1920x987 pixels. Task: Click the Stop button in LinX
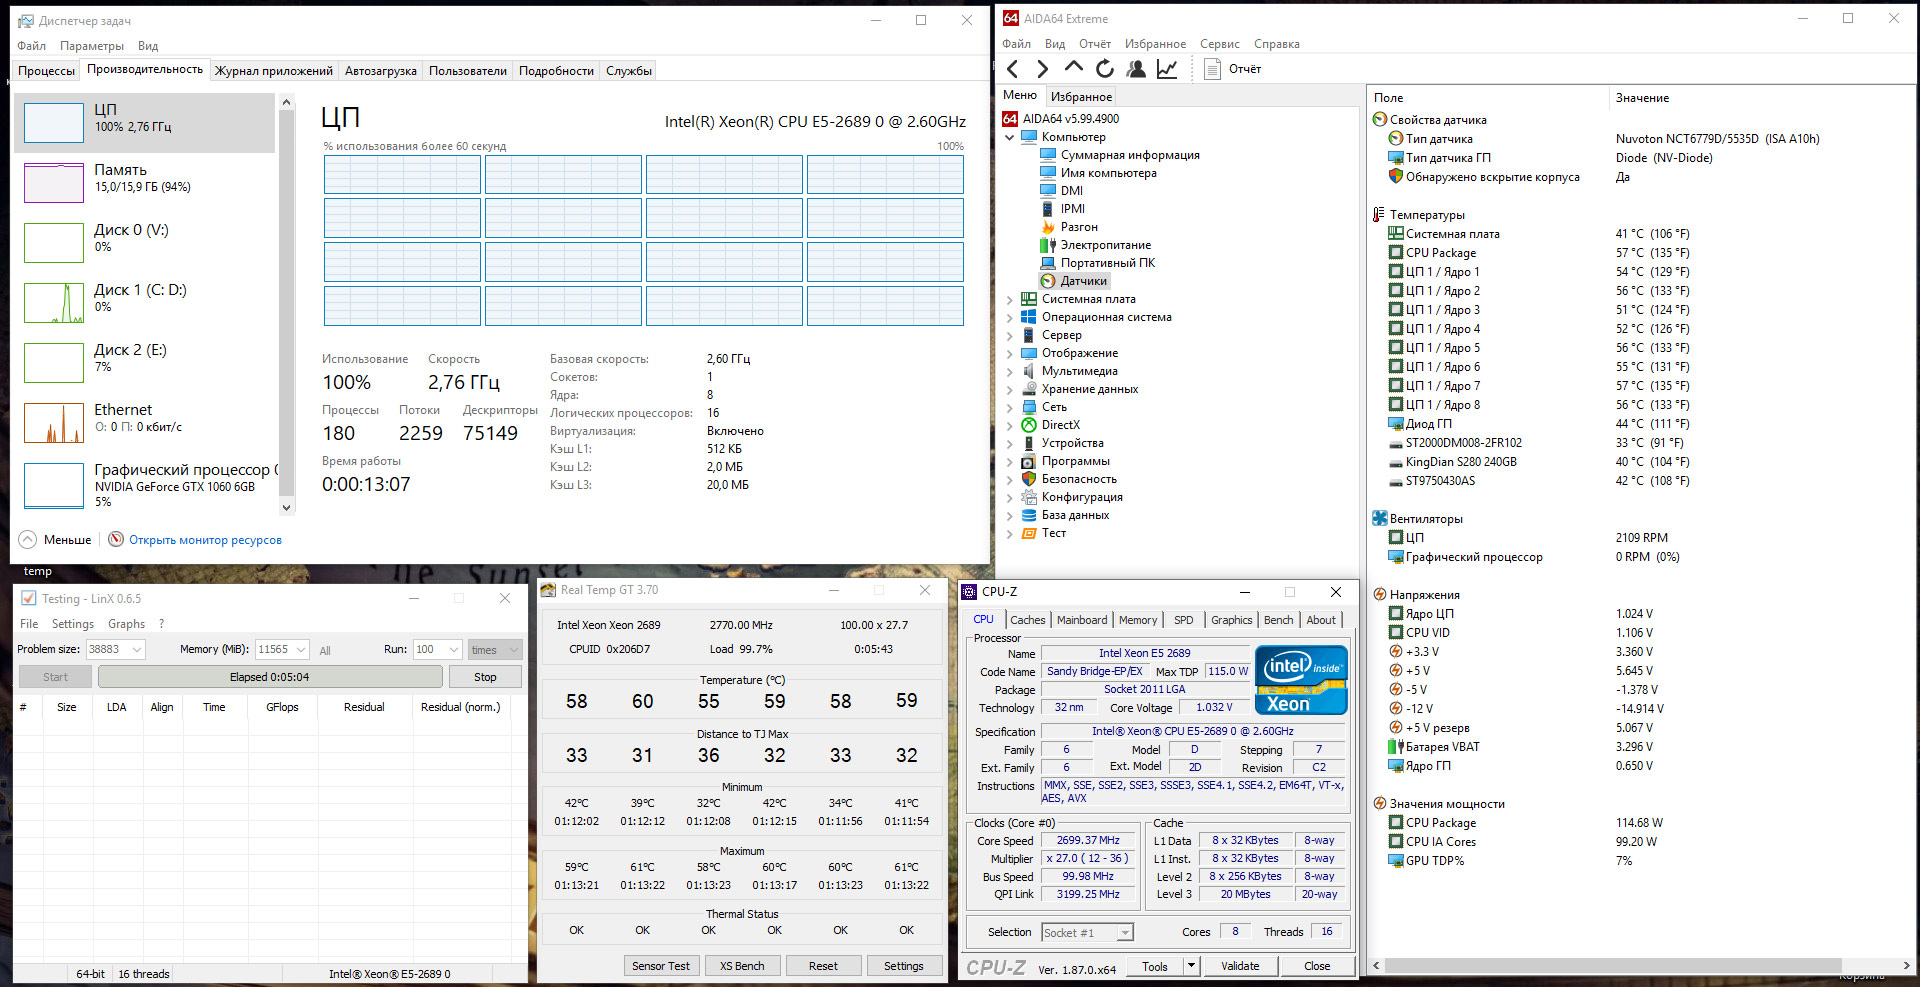point(485,677)
